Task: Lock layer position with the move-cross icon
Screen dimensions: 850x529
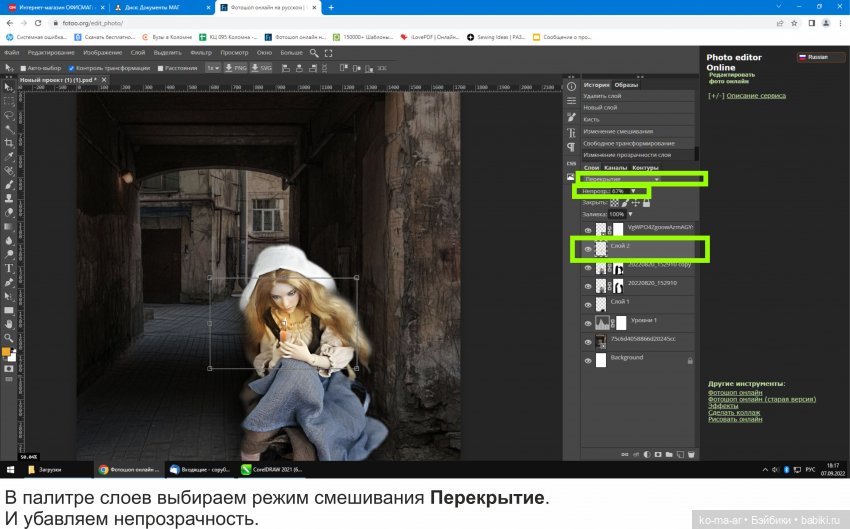Action: (x=636, y=203)
